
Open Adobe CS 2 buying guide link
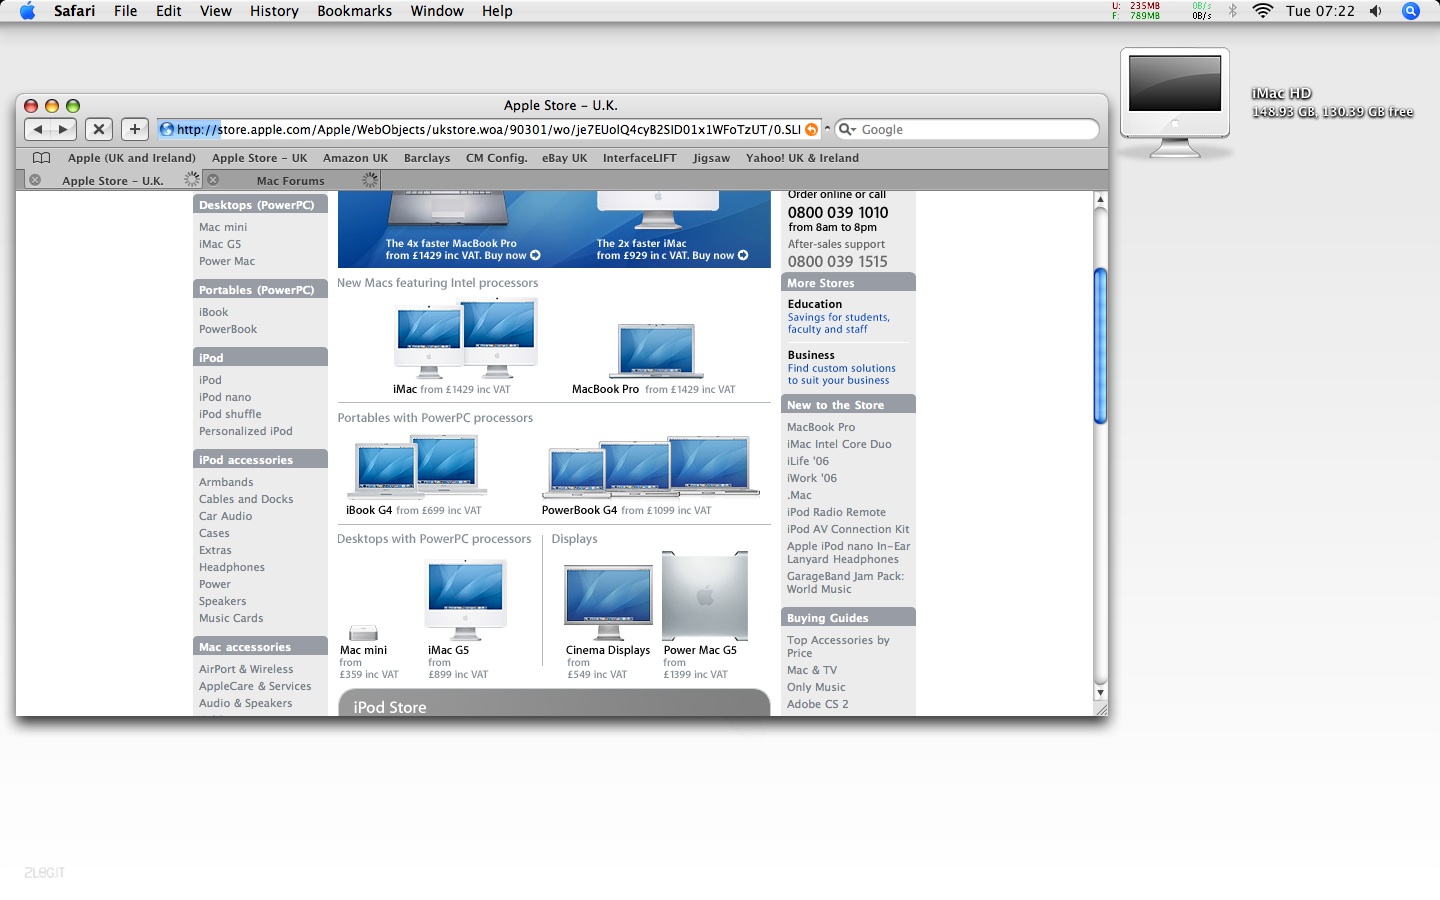click(x=817, y=704)
